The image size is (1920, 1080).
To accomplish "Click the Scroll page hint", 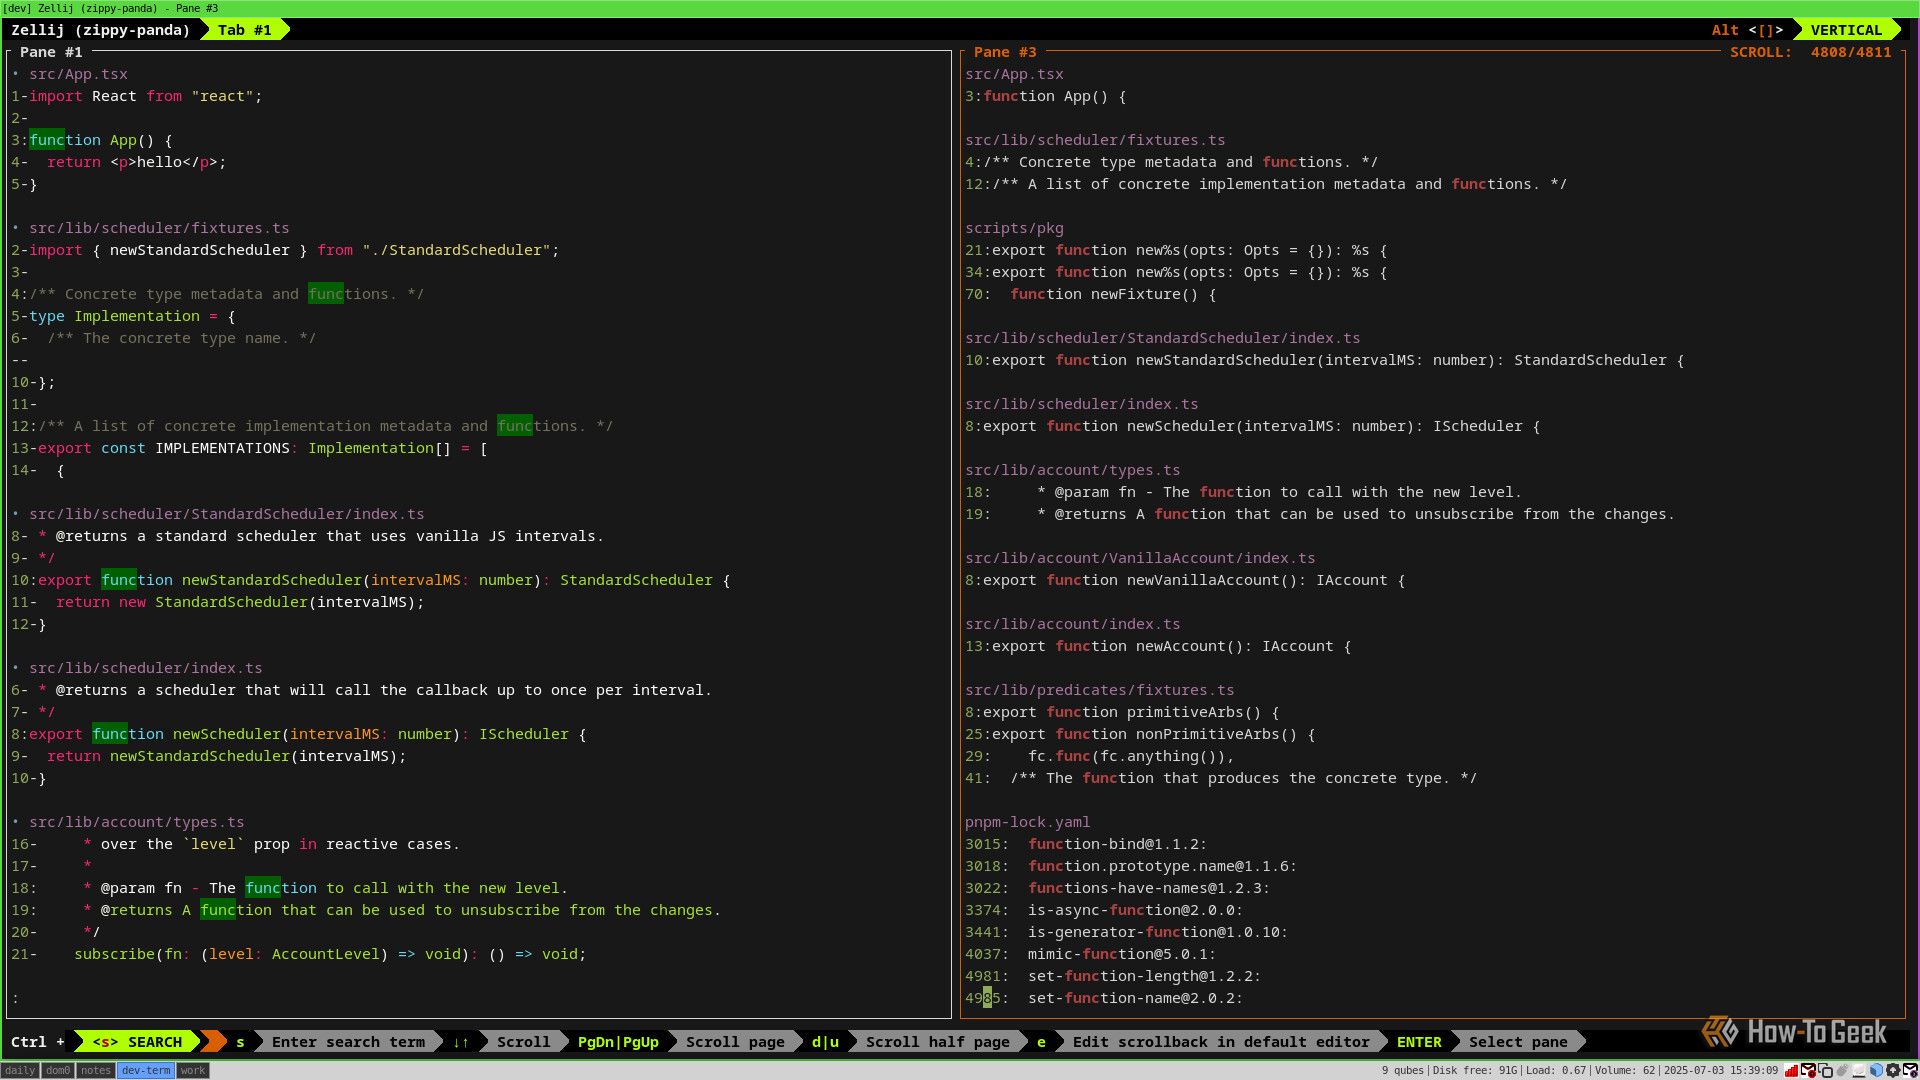I will 735,1042.
